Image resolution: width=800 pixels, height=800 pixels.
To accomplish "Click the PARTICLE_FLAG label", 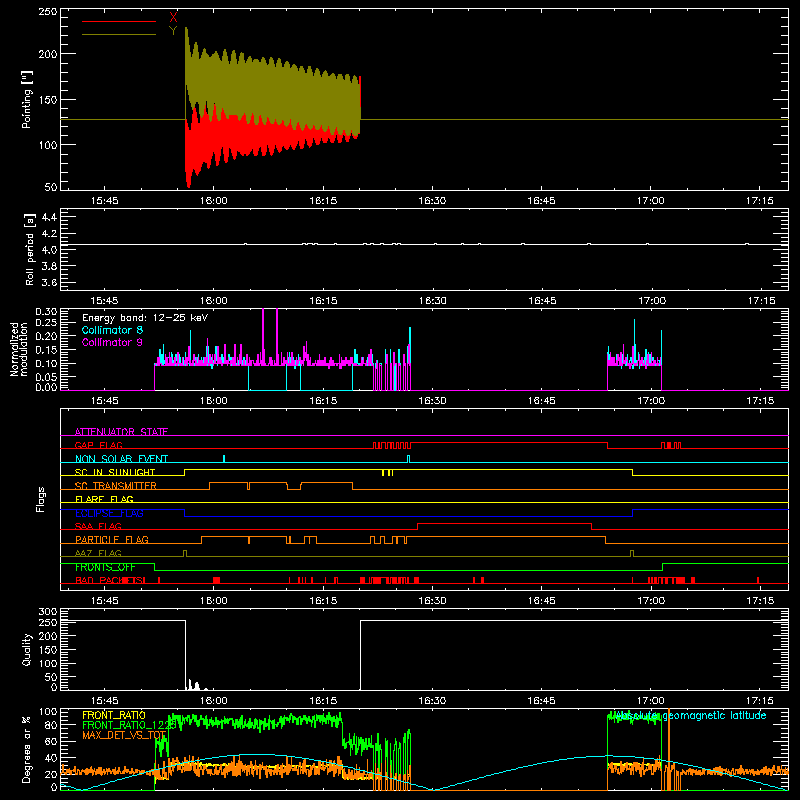I will click(112, 539).
